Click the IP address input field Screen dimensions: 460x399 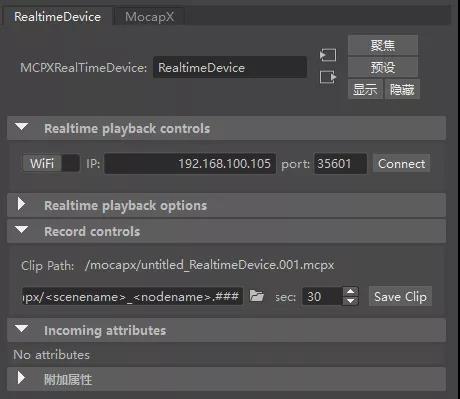coord(190,164)
